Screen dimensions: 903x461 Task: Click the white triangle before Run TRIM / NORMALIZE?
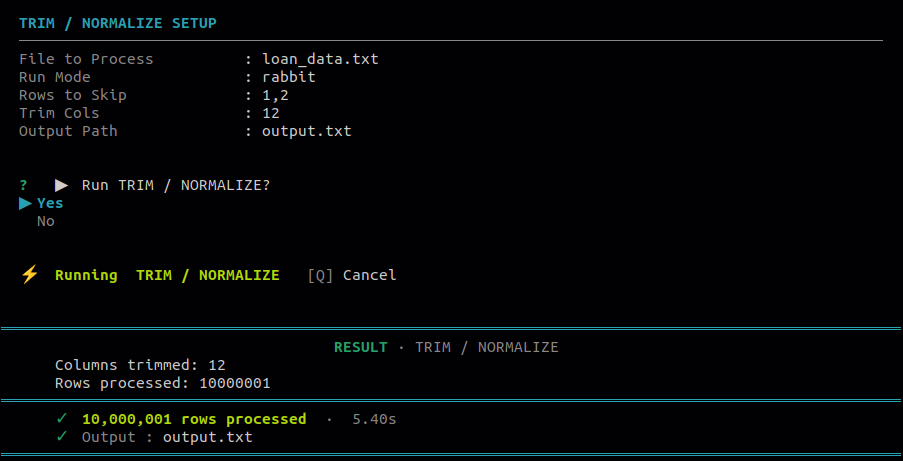[62, 186]
